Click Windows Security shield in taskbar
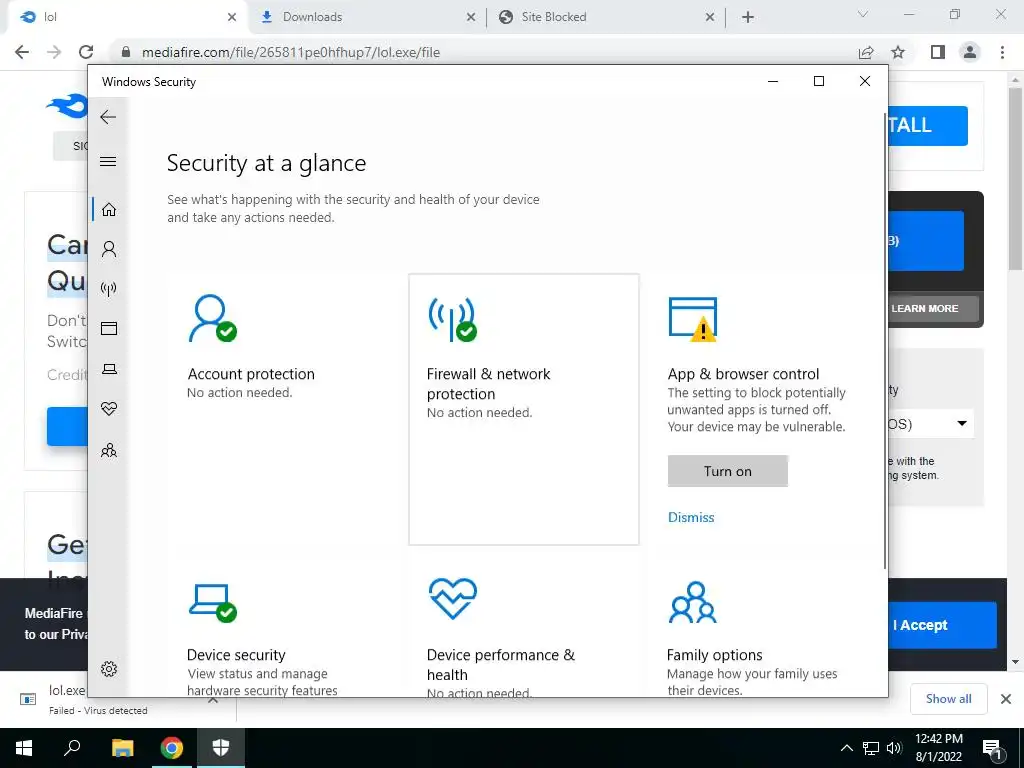 click(221, 748)
